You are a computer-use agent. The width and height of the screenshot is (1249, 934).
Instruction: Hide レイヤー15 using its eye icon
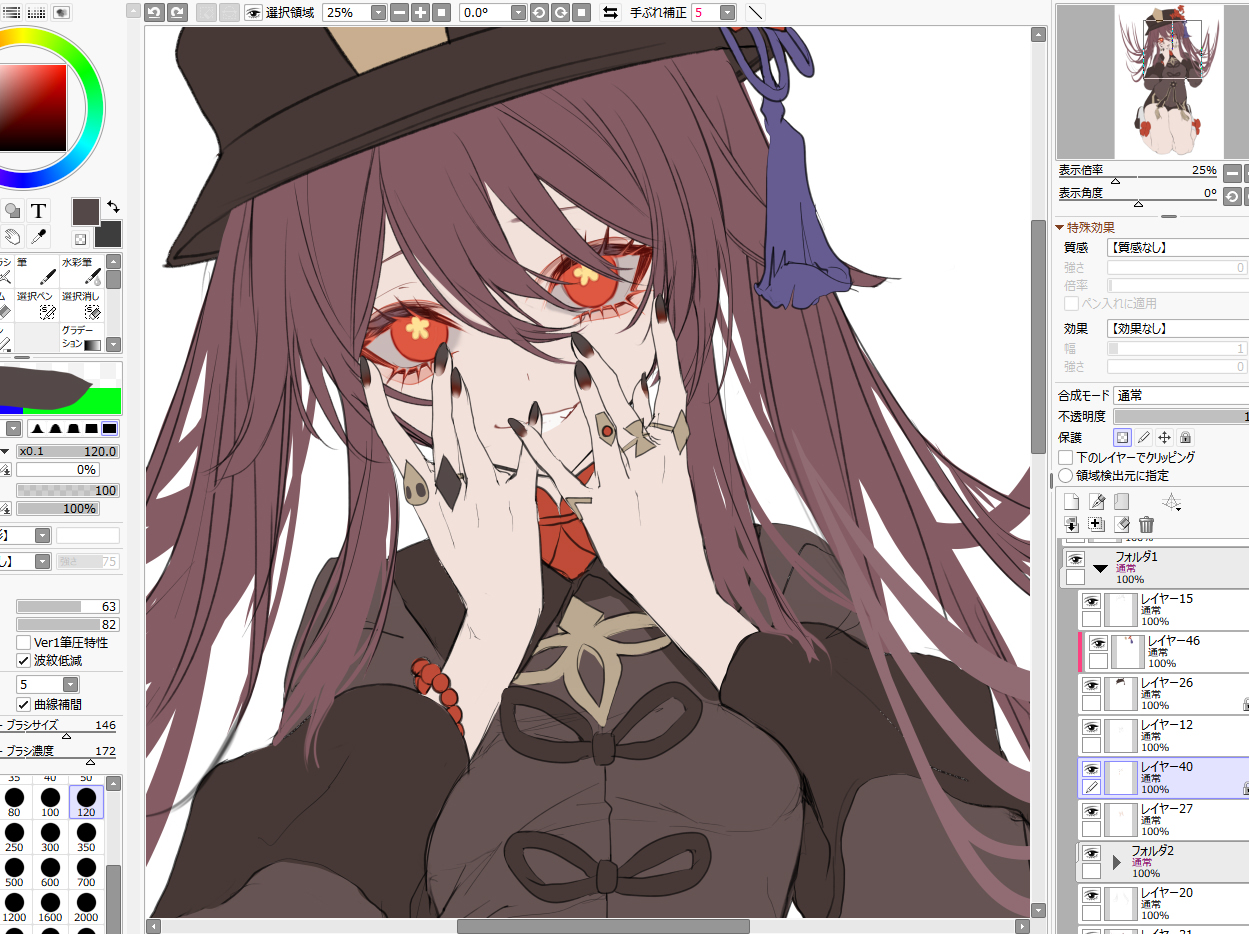(x=1091, y=600)
